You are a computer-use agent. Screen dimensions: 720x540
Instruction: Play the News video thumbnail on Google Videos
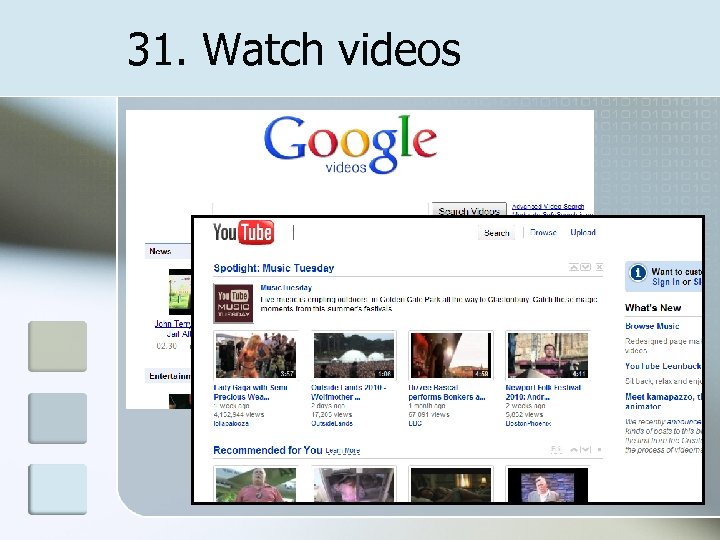pos(180,292)
